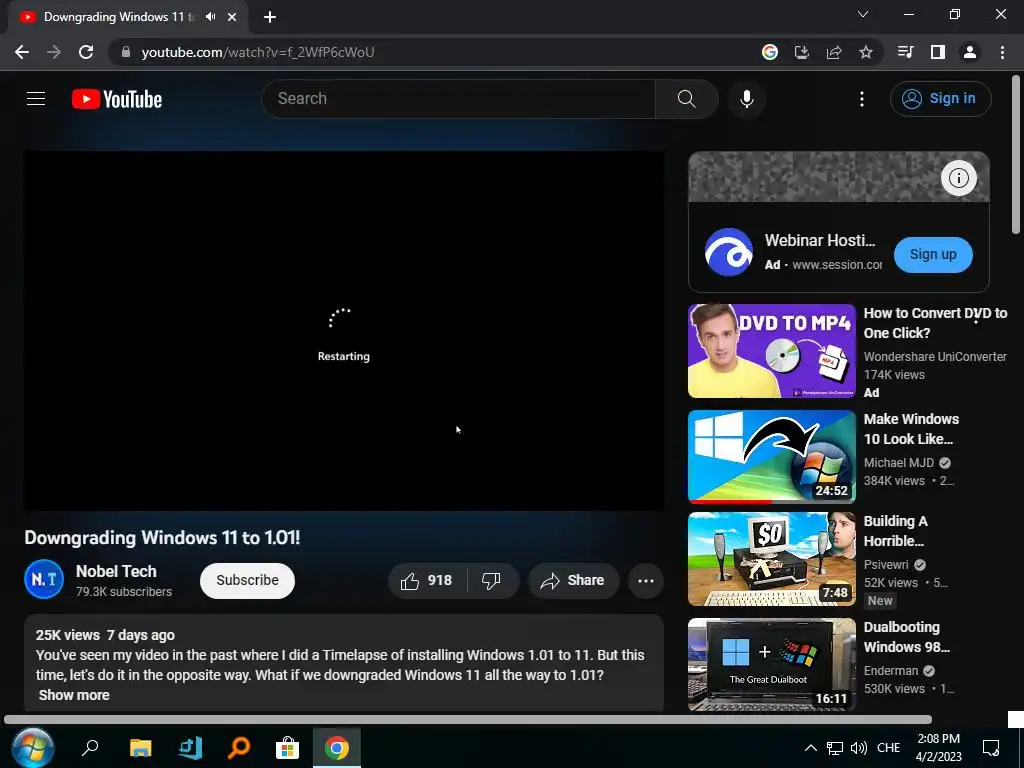Switch input language CHE

pos(888,748)
